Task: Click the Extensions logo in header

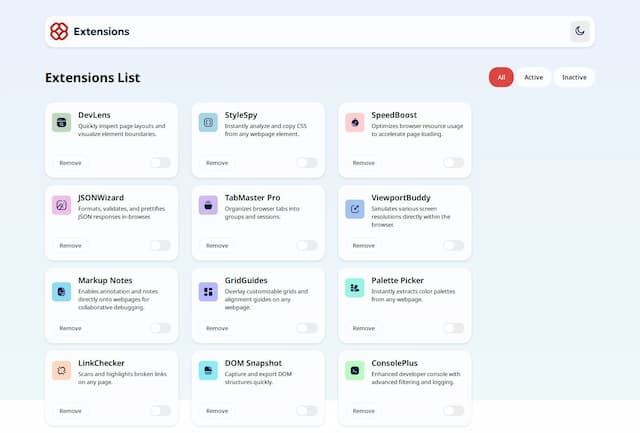Action: 60,31
